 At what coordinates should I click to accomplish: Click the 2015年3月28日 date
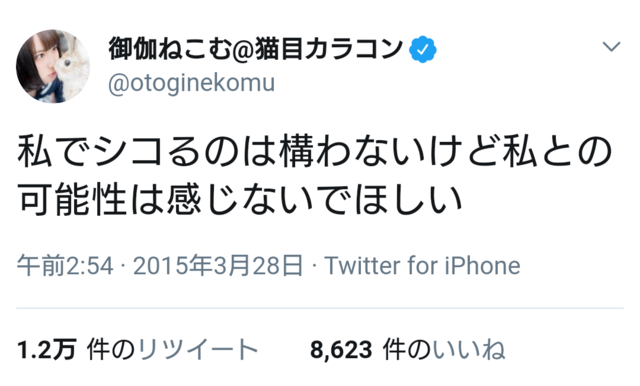[x=218, y=266]
